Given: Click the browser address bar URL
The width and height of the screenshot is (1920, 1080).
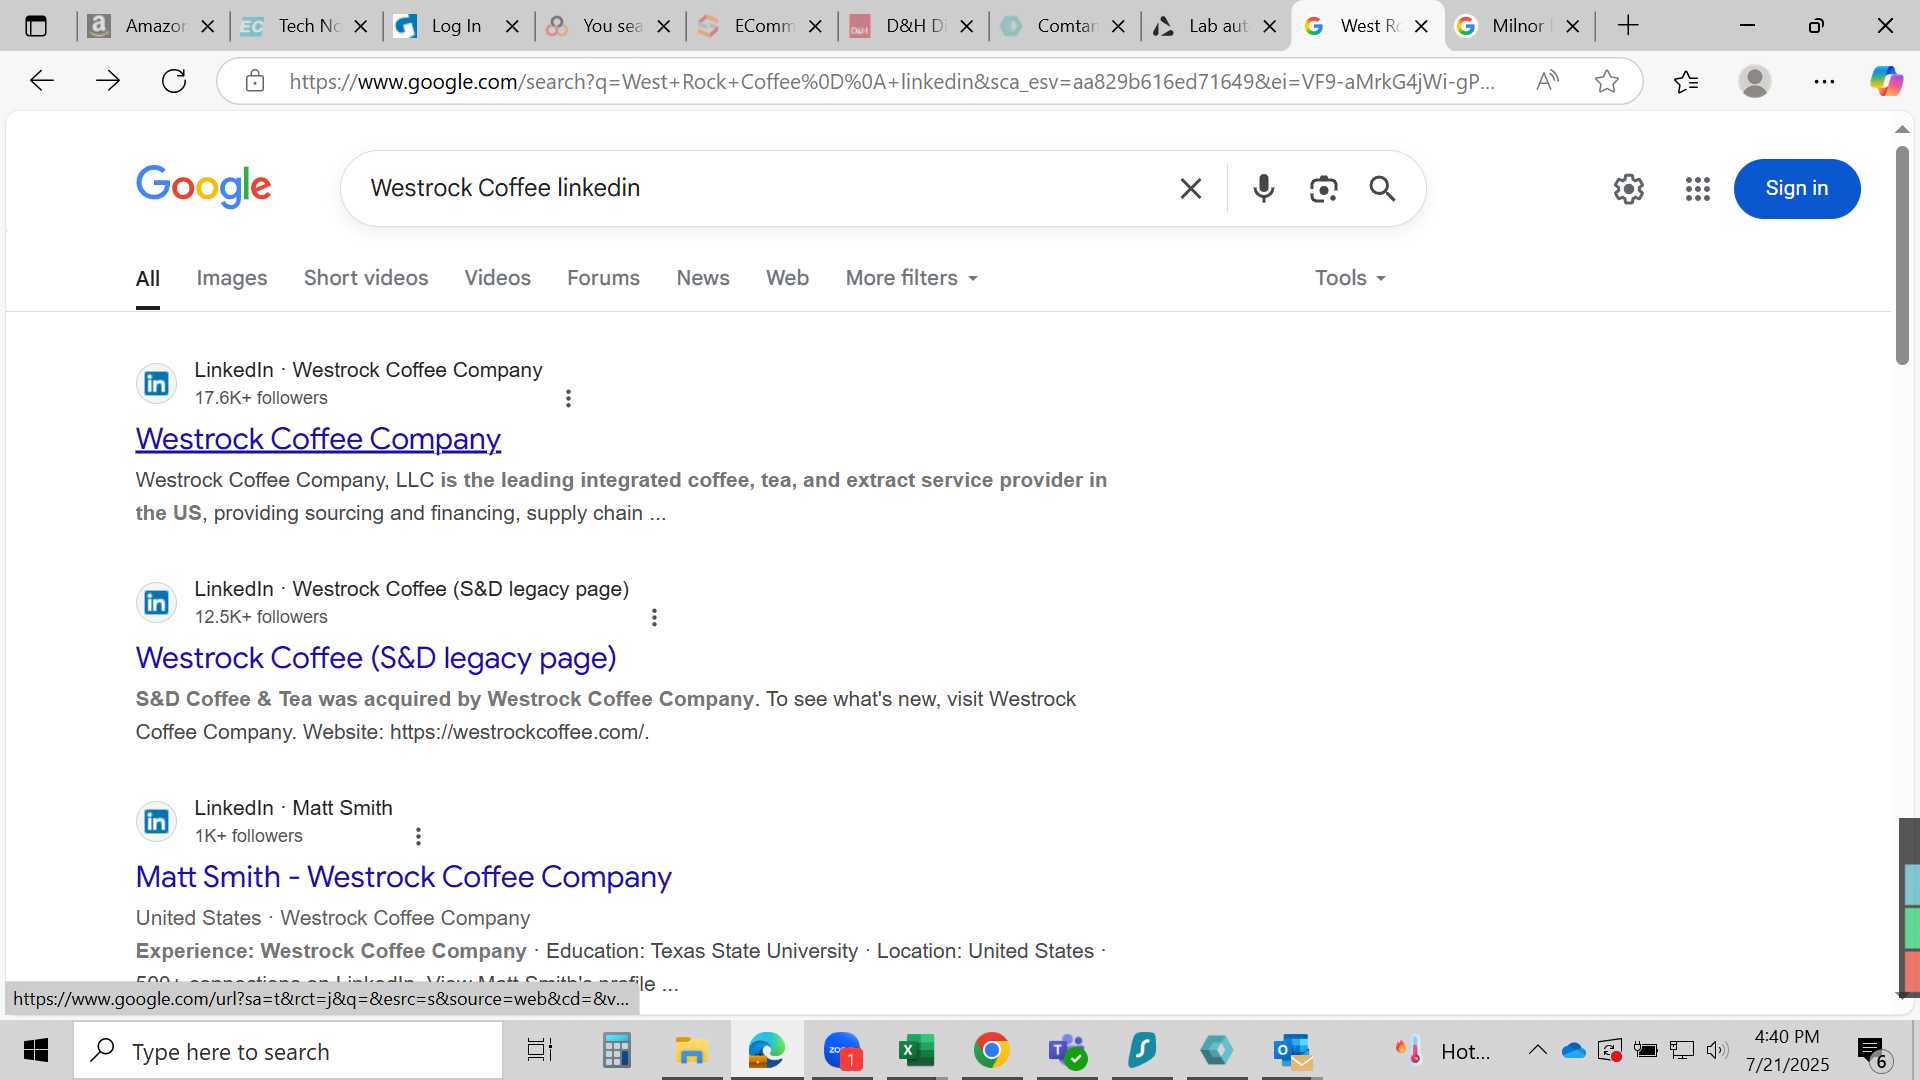Looking at the screenshot, I should click(892, 81).
